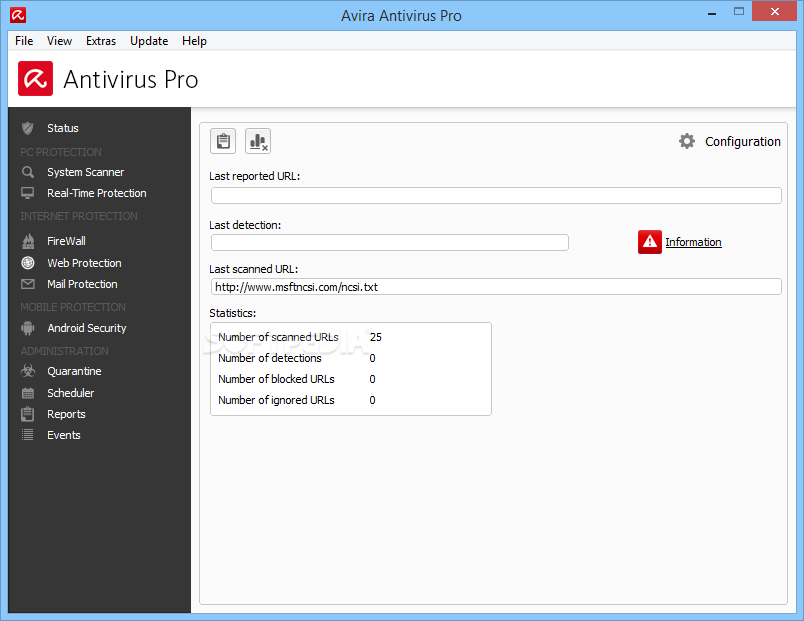Open the File menu
804x621 pixels.
[24, 41]
